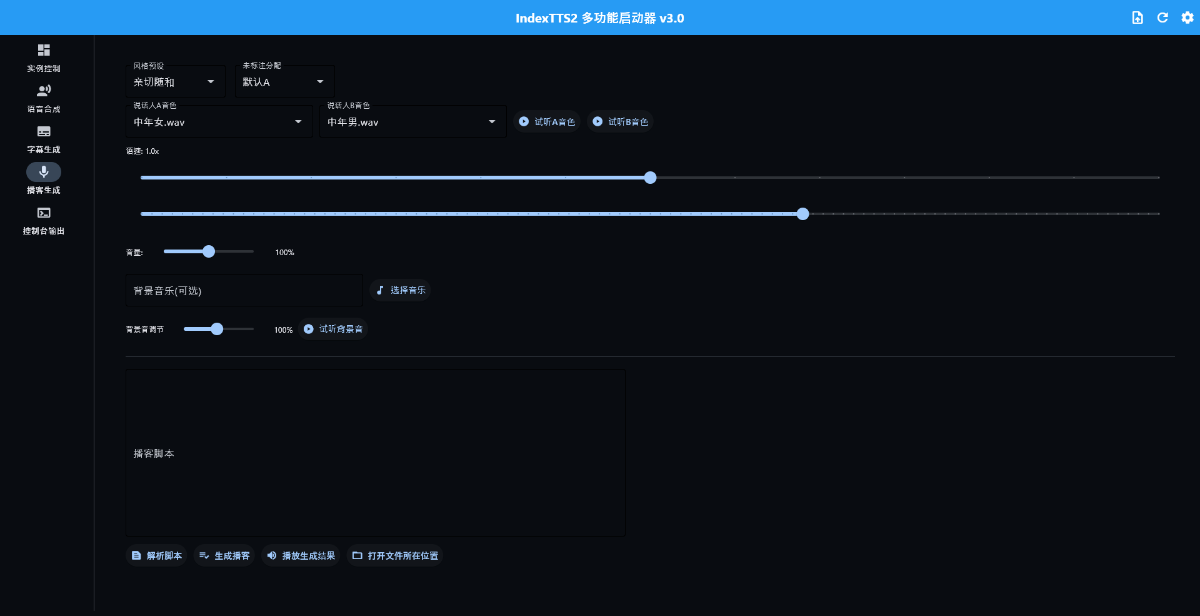This screenshot has height=616, width=1200.
Task: Expand the 风格预设 style dropdown
Action: [x=175, y=82]
